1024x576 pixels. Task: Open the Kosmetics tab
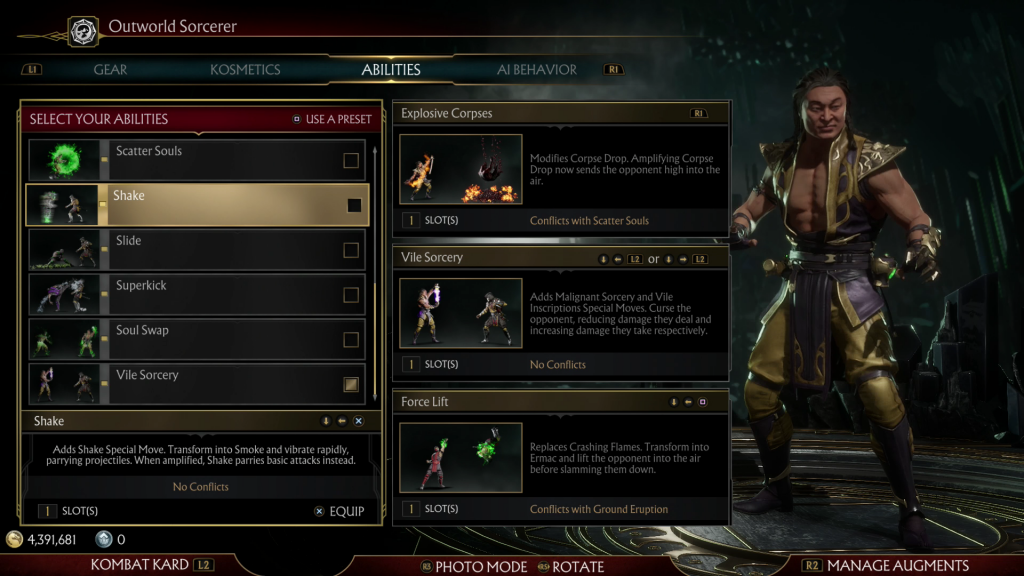pyautogui.click(x=245, y=69)
